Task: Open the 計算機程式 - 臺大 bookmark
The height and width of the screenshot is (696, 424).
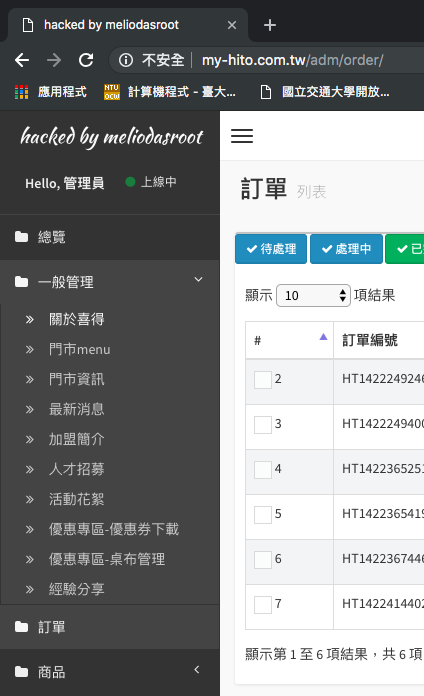Action: (x=170, y=92)
